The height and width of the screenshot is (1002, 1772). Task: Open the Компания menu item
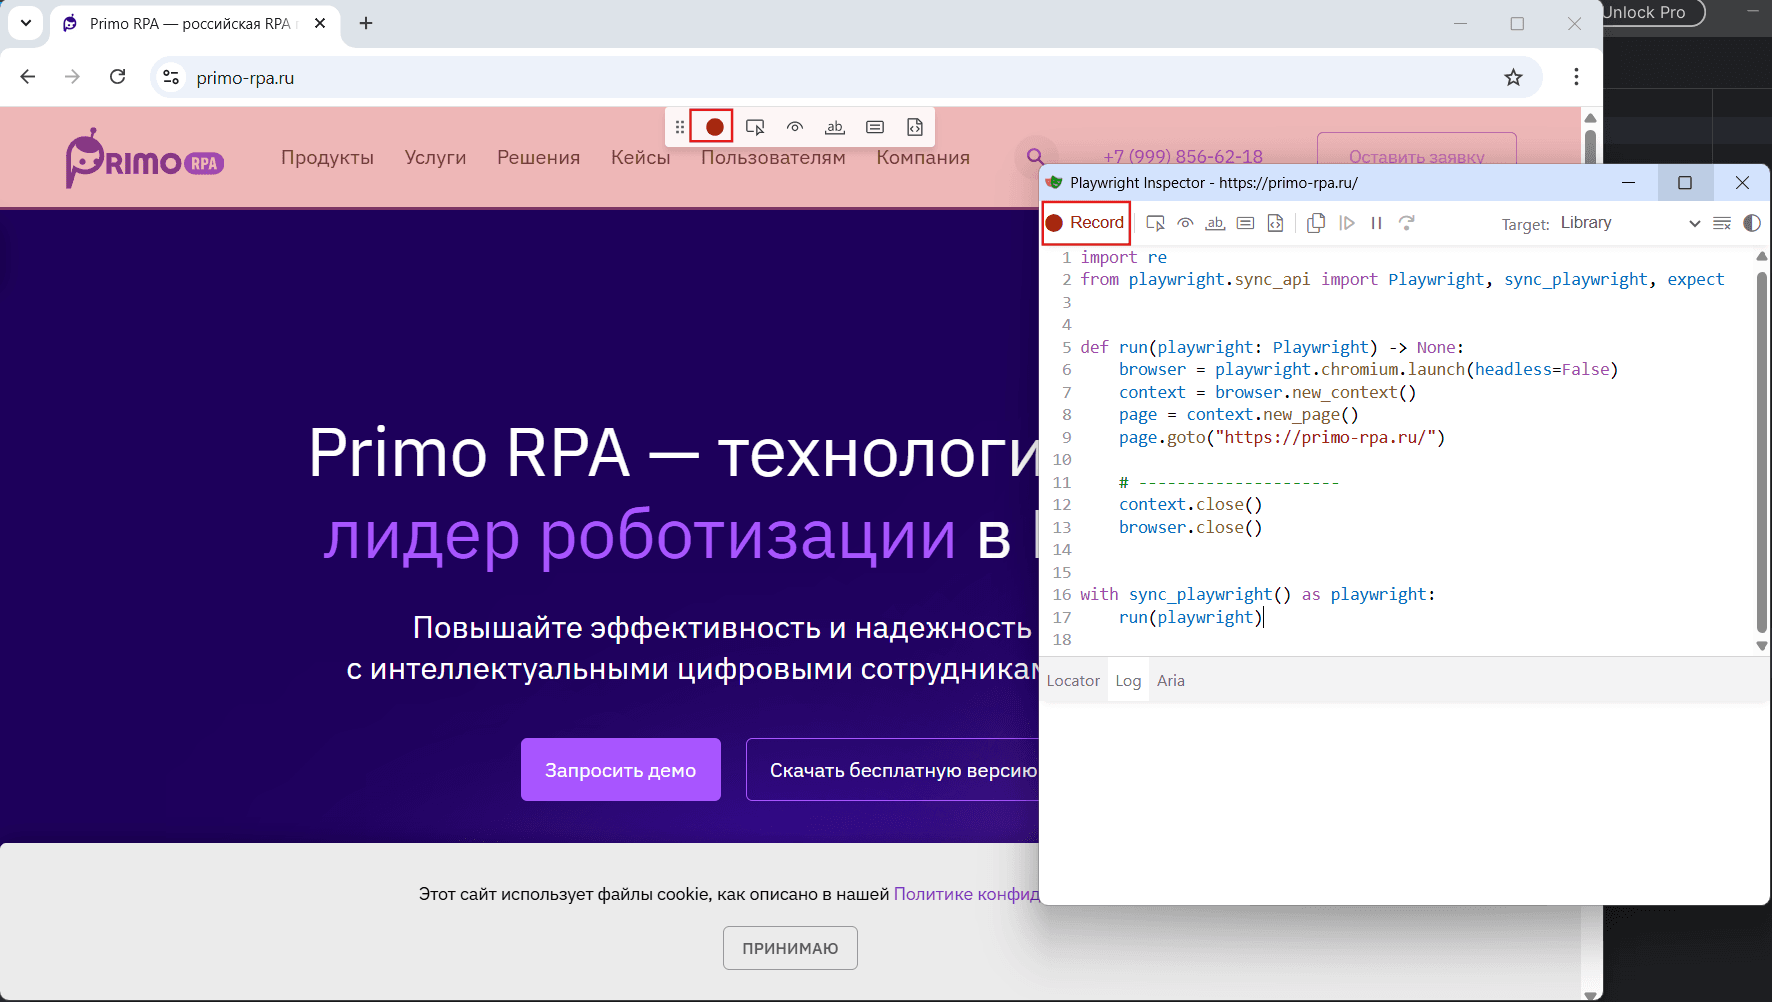[x=923, y=158]
